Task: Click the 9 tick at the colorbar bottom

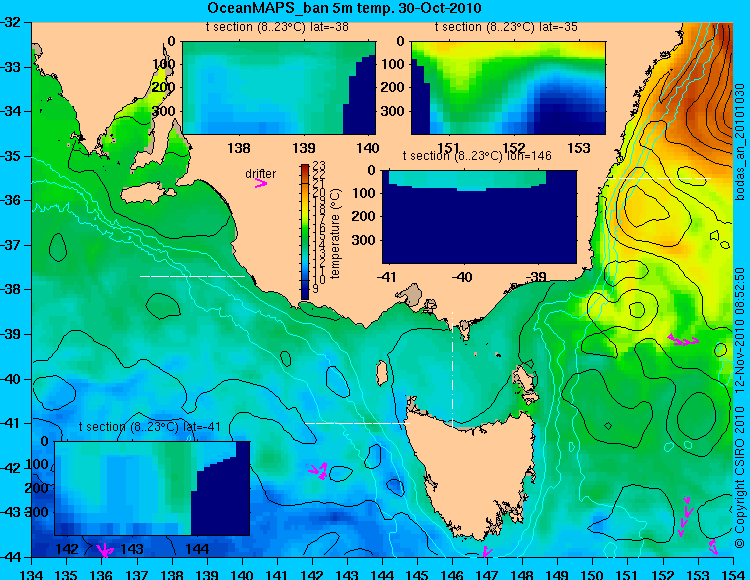Action: [x=316, y=289]
